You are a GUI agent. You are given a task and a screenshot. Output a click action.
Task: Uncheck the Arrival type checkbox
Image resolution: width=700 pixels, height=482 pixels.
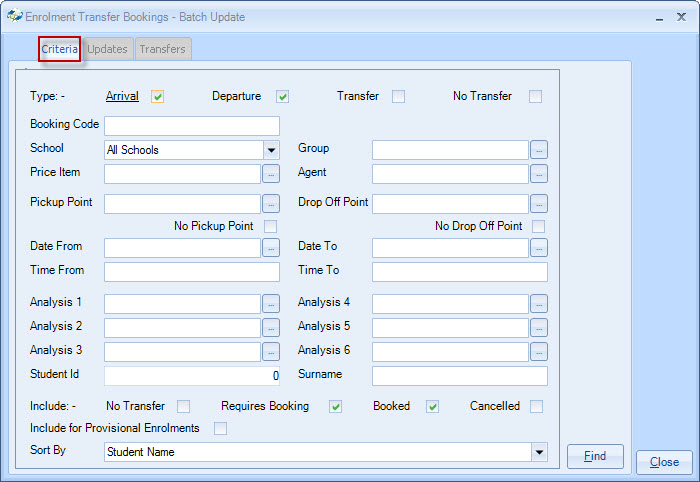pos(157,97)
